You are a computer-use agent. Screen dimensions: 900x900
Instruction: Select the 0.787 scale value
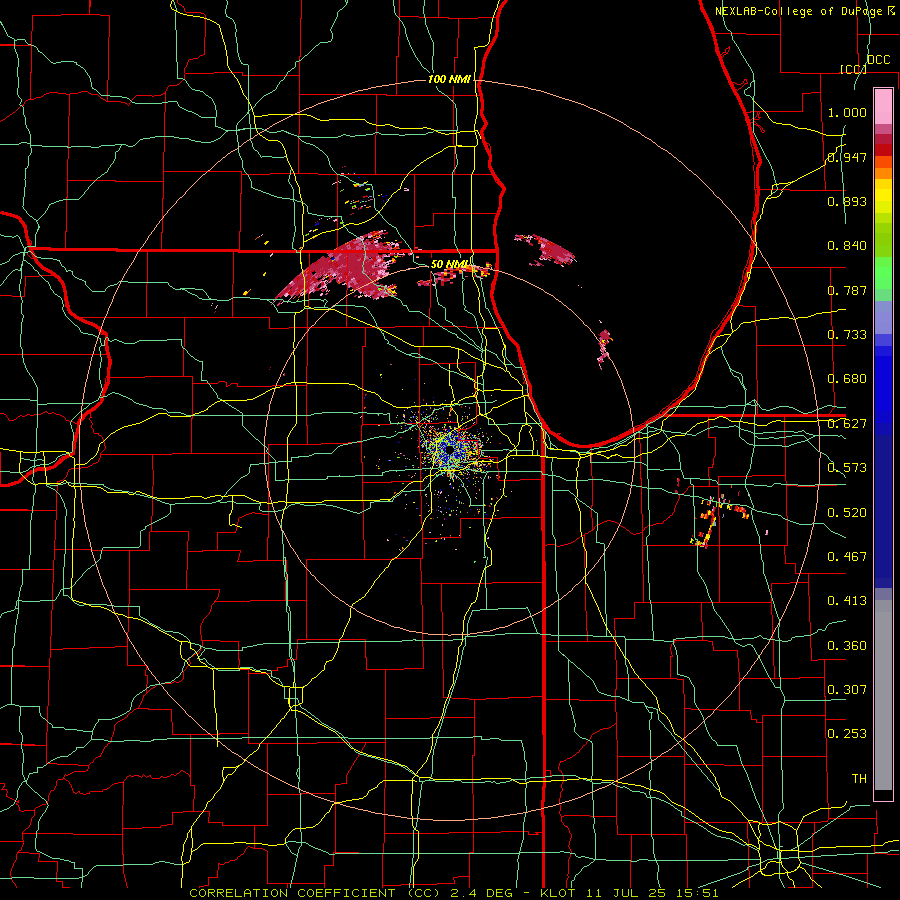click(x=847, y=290)
